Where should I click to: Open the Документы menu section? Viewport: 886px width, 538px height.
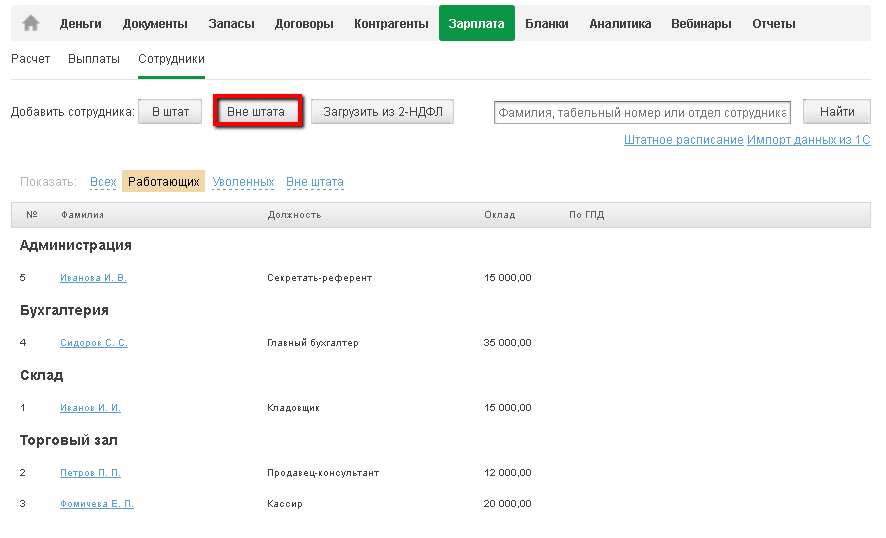tap(155, 24)
